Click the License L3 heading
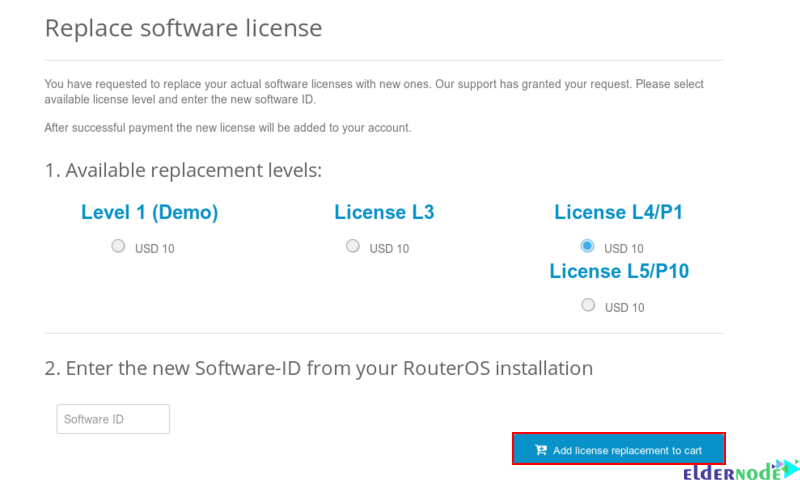 [384, 212]
